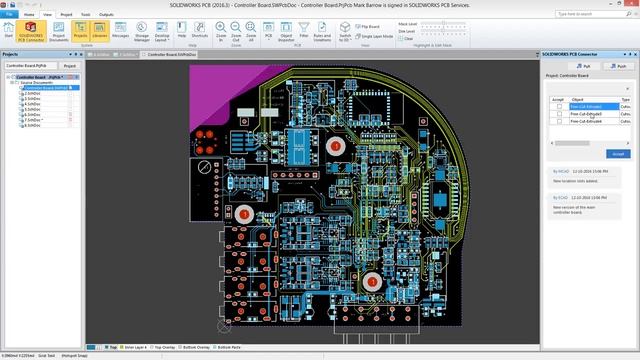Click the Controller Board.PrjPcb project field
Viewport: 640px width, 360px height.
click(31, 66)
